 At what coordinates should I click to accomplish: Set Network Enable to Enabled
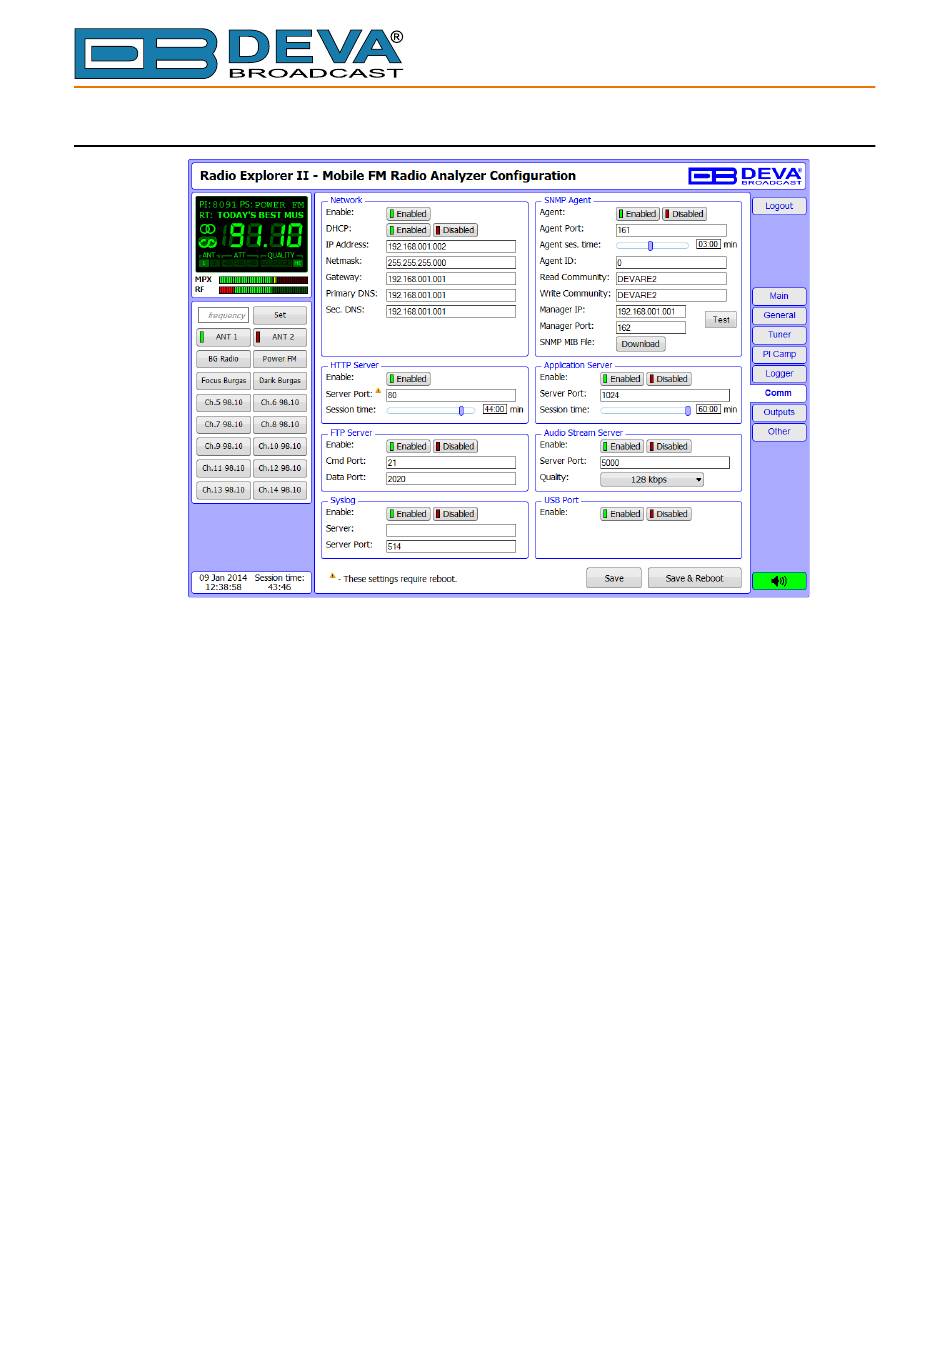408,214
